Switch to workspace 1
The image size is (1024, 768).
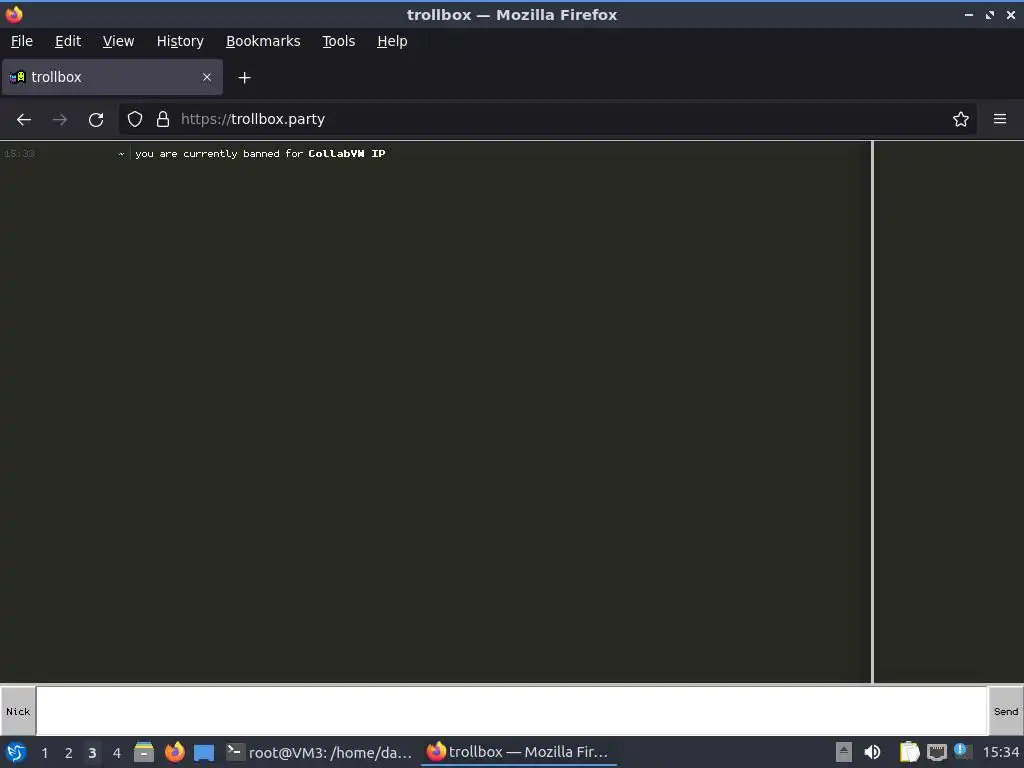pos(44,753)
